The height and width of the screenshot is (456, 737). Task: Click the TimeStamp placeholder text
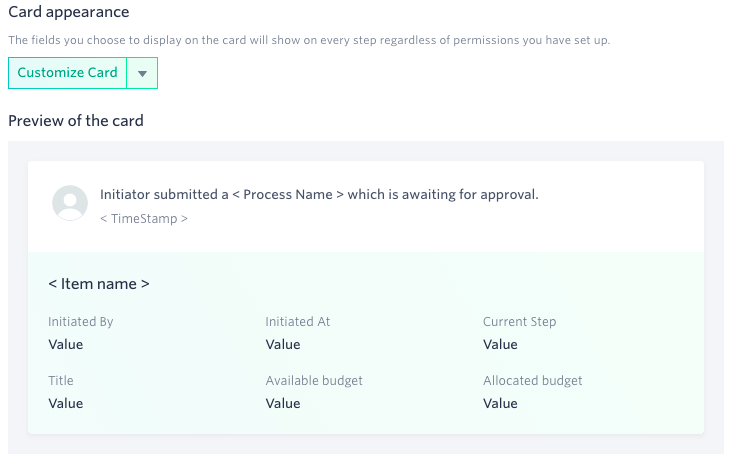point(144,219)
